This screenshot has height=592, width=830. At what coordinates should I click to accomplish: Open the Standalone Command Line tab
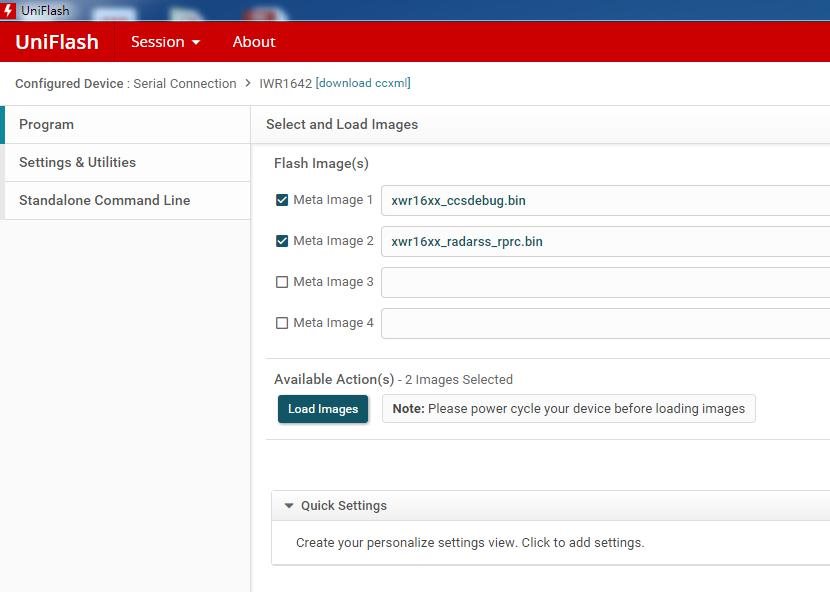point(127,201)
